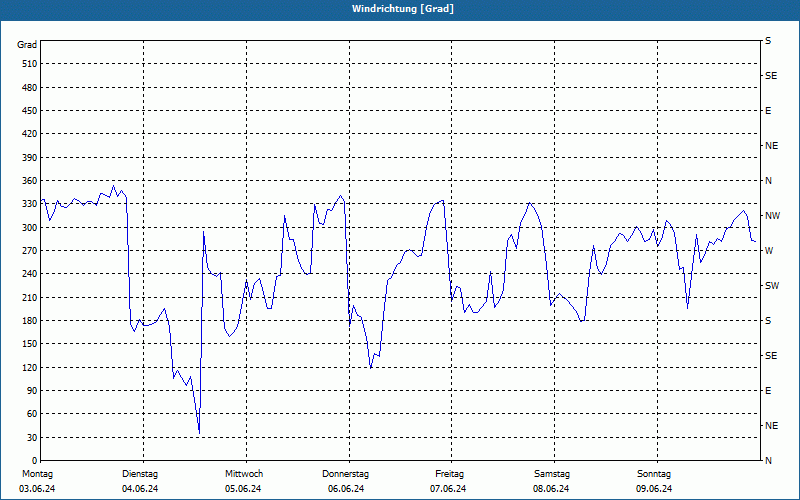Click the Dienstag day label
The height and width of the screenshot is (500, 800).
pos(140,474)
